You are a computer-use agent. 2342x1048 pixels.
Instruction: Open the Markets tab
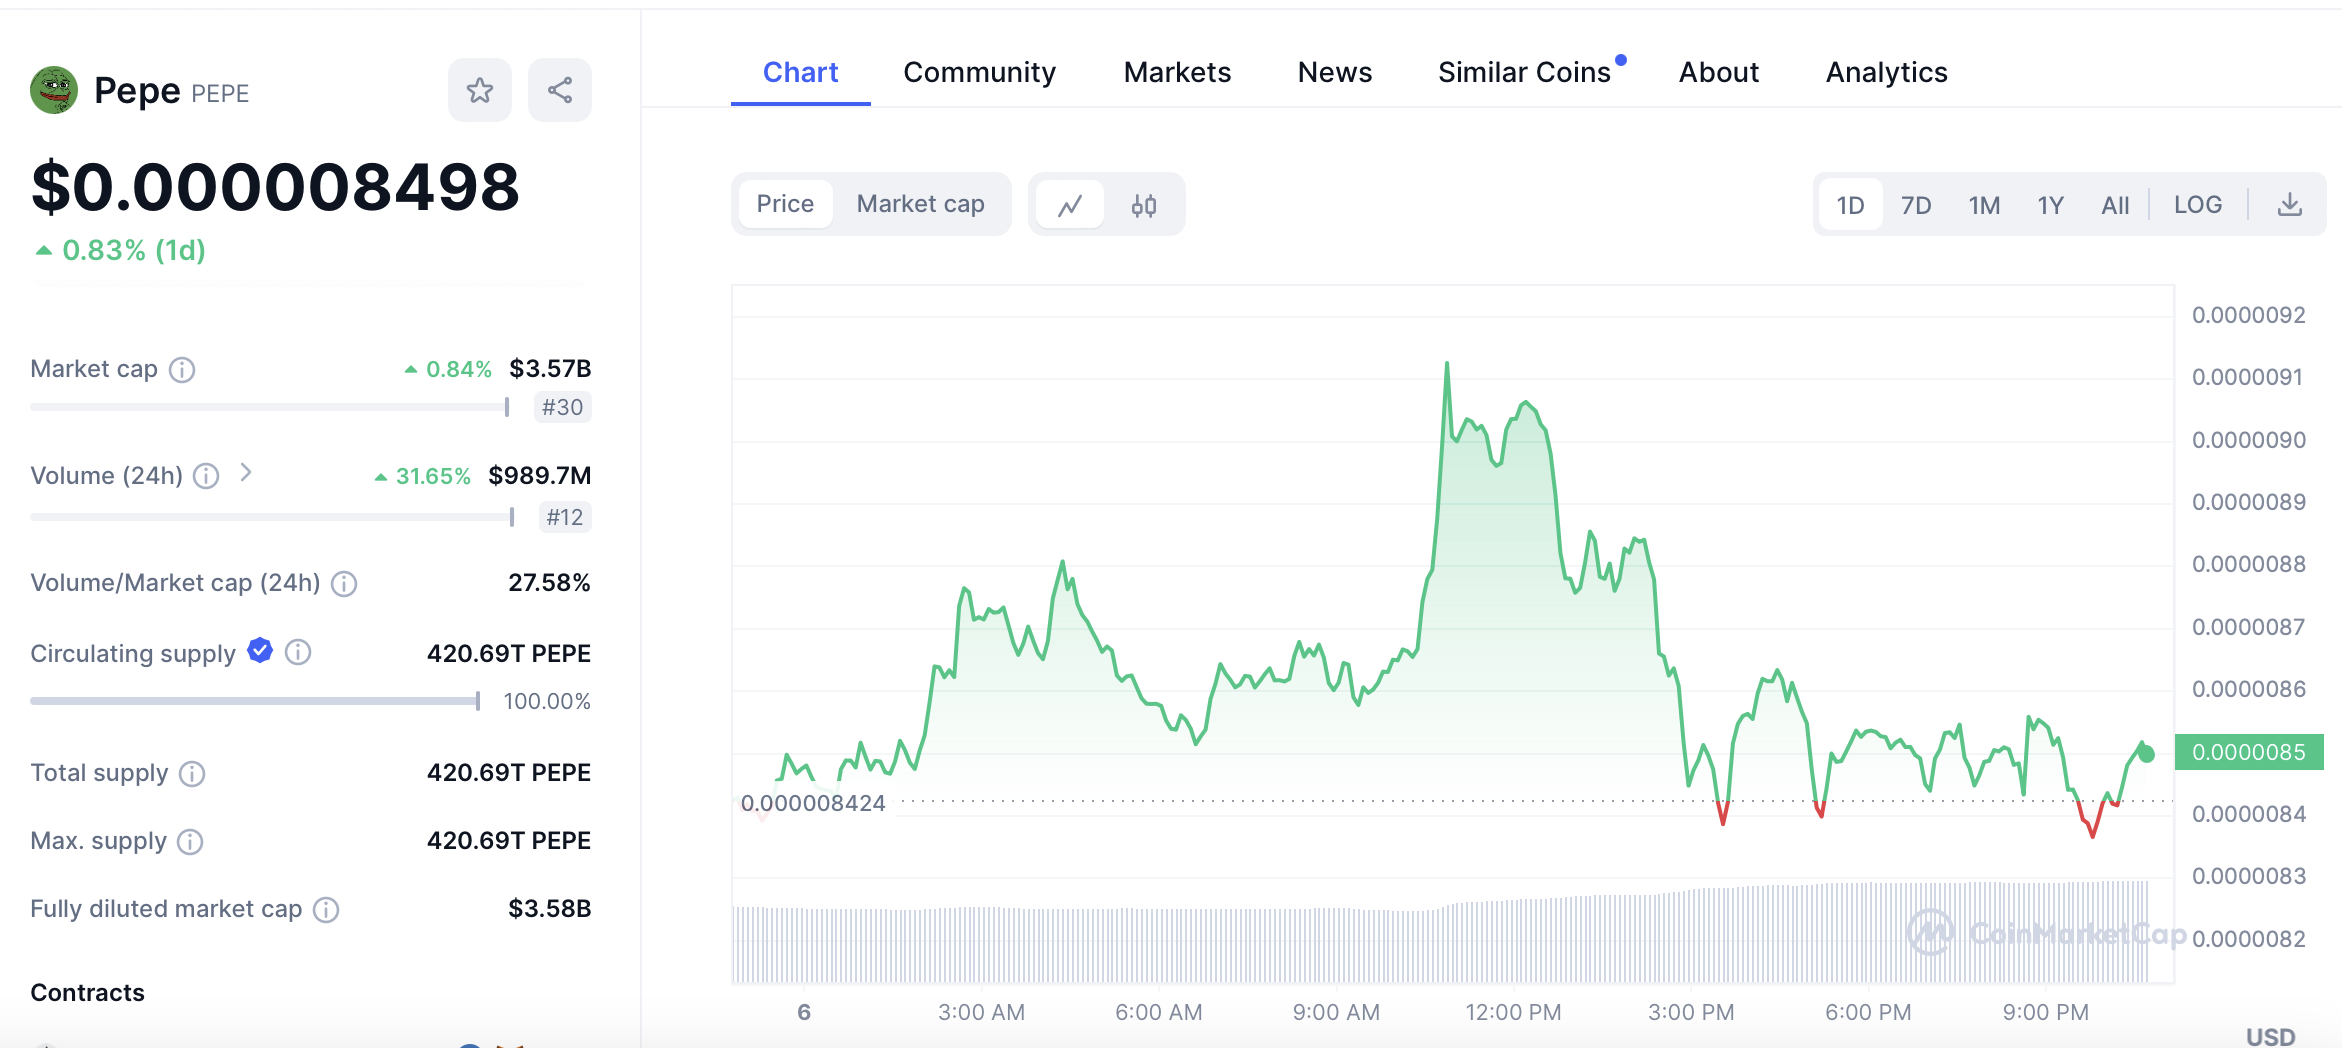coord(1177,72)
